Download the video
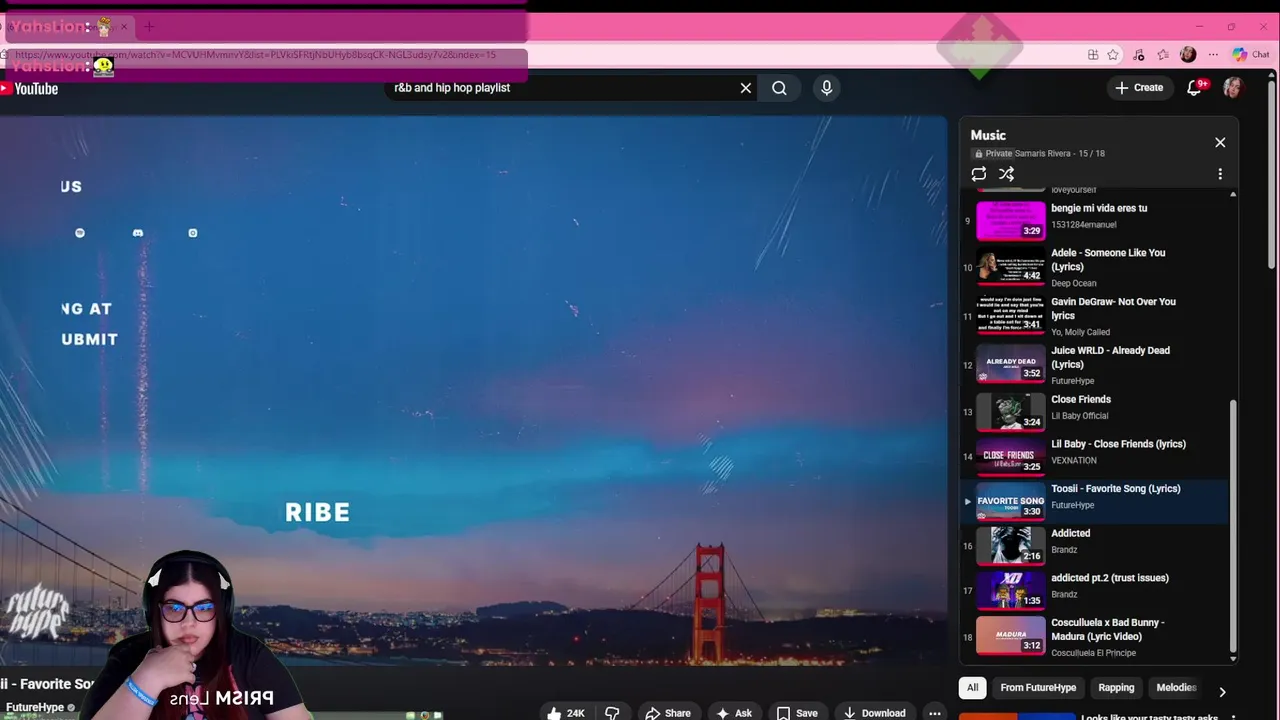This screenshot has height=720, width=1280. point(875,713)
